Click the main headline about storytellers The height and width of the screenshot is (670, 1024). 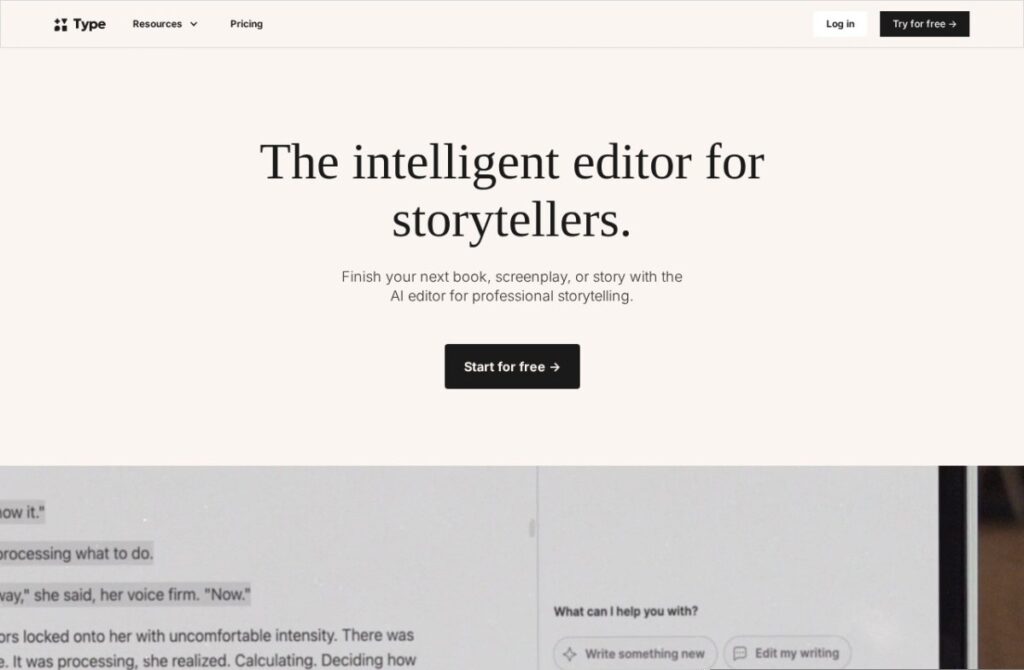click(x=512, y=191)
